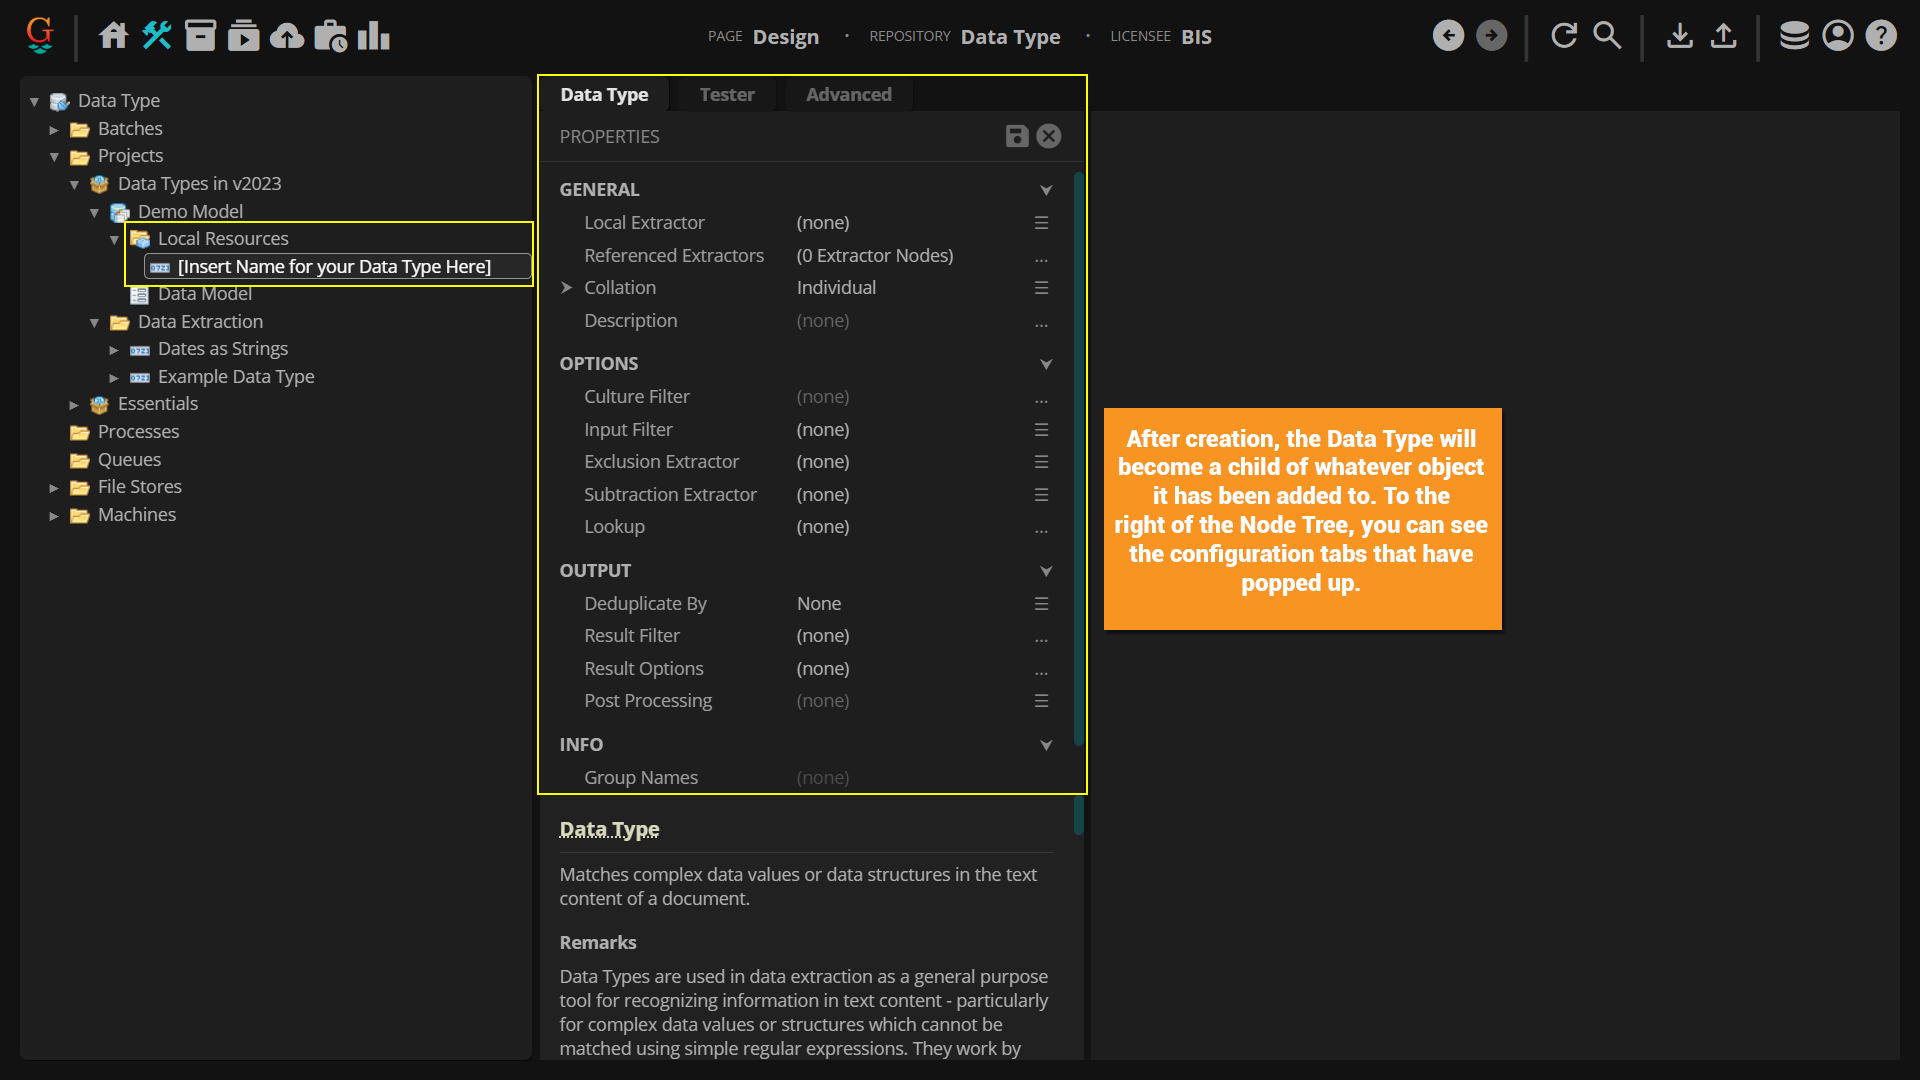Viewport: 1920px width, 1080px height.
Task: Navigate back with the left arrow button
Action: 1448,36
